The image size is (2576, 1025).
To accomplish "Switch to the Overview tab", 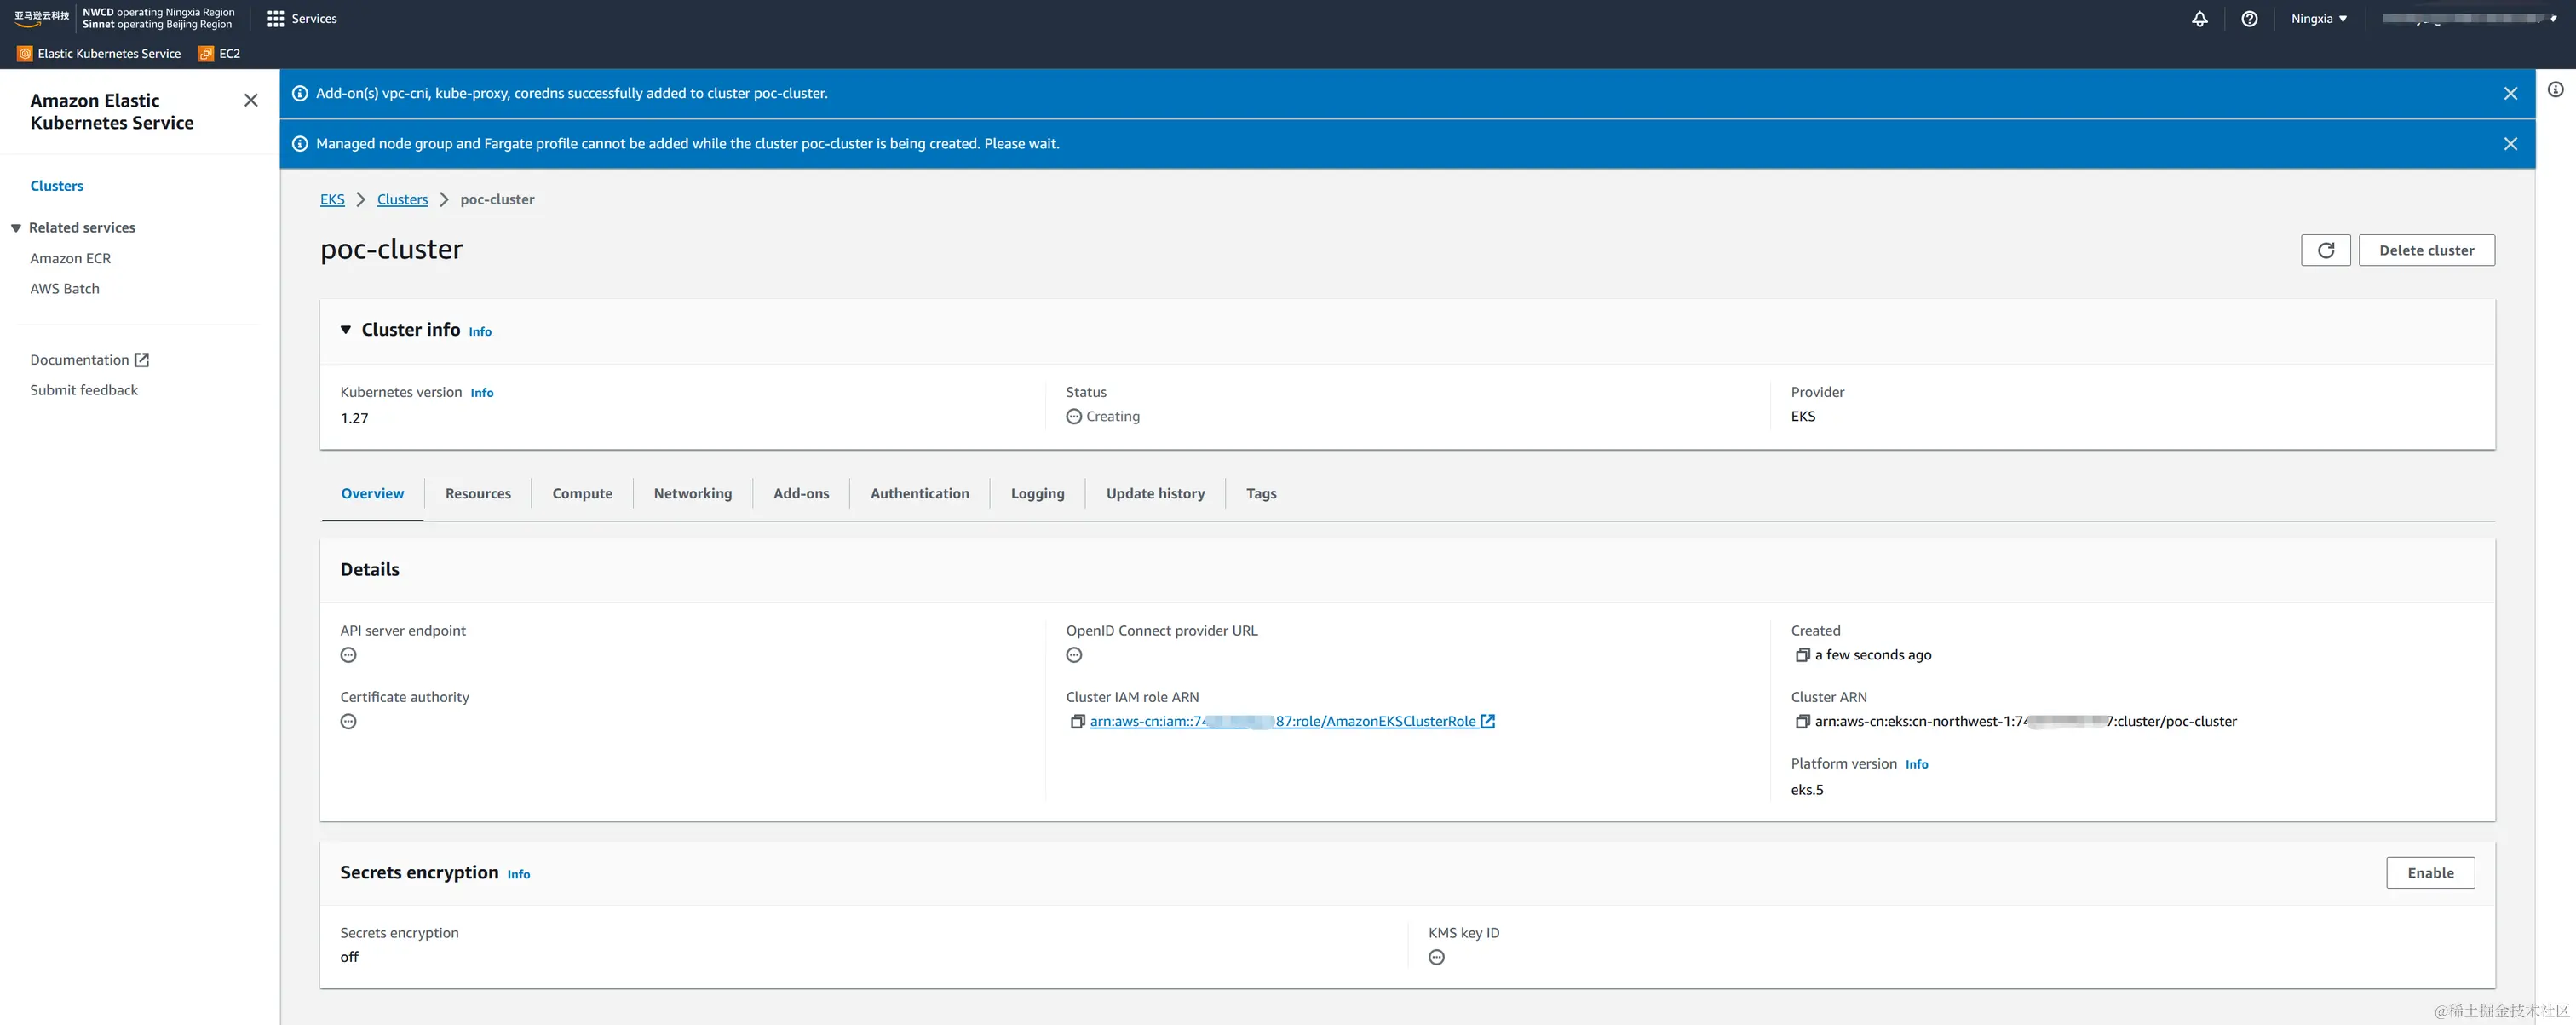I will 372,494.
